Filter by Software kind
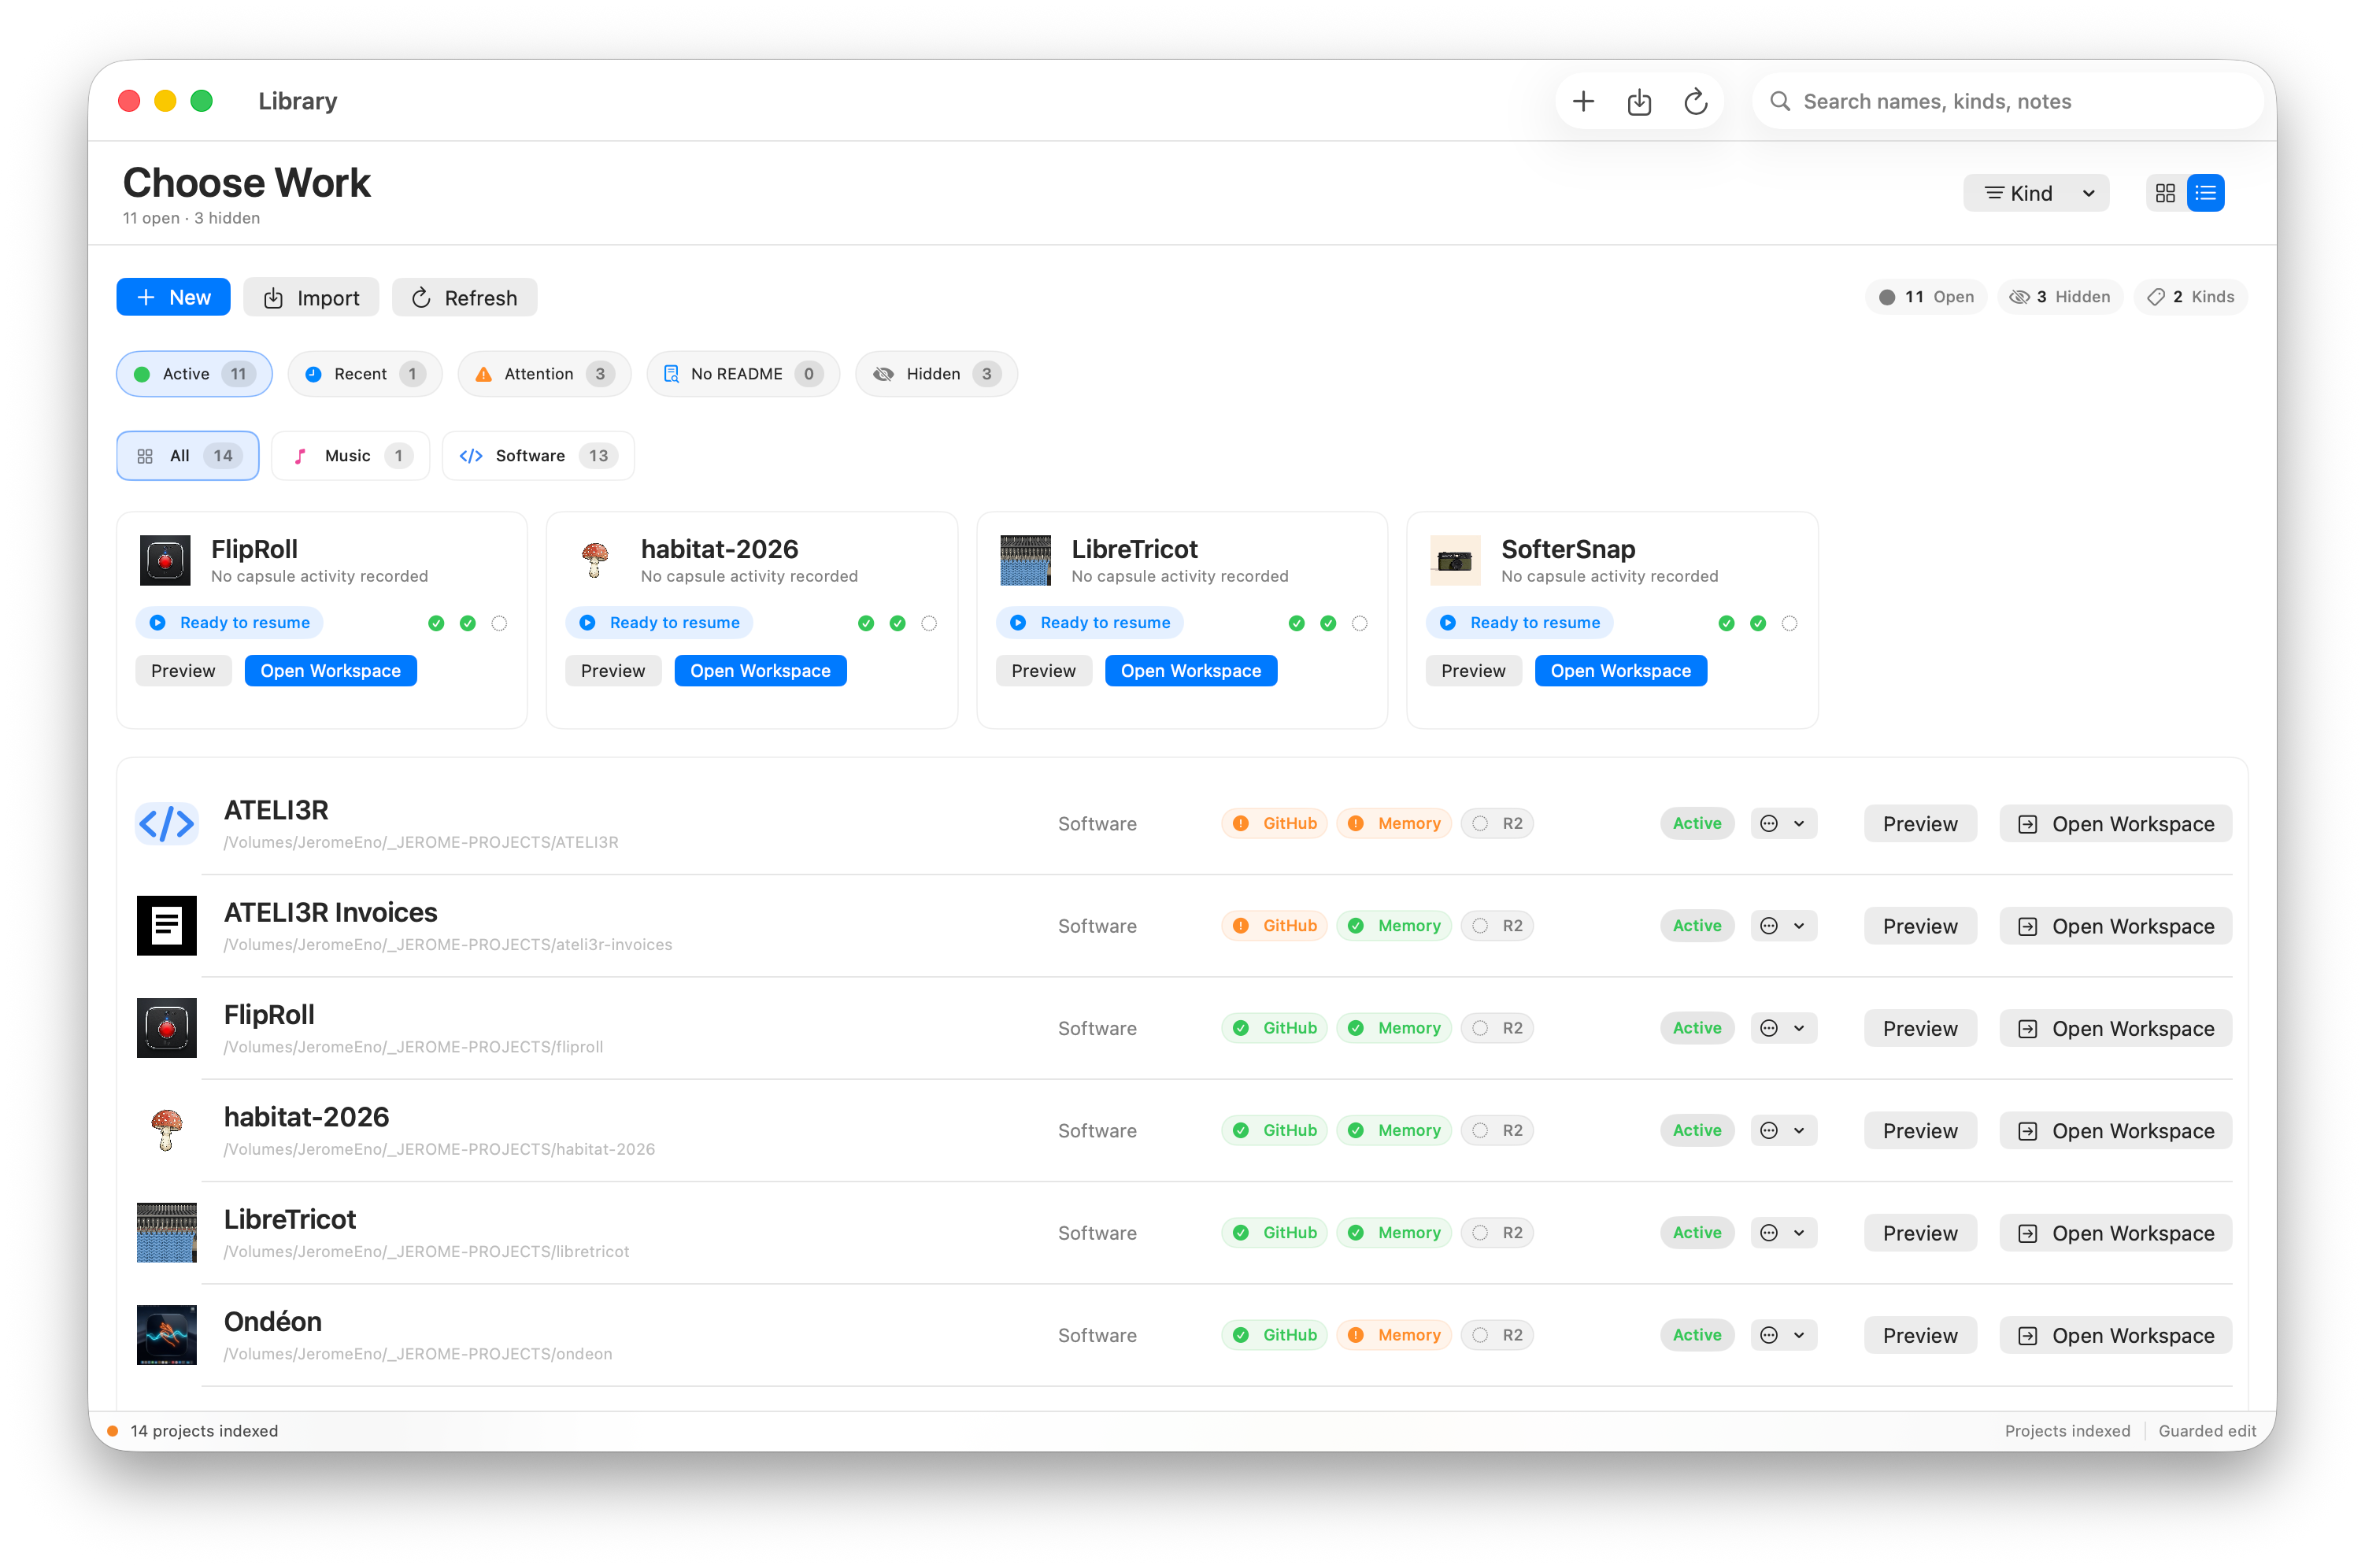The image size is (2365, 1568). (x=538, y=456)
